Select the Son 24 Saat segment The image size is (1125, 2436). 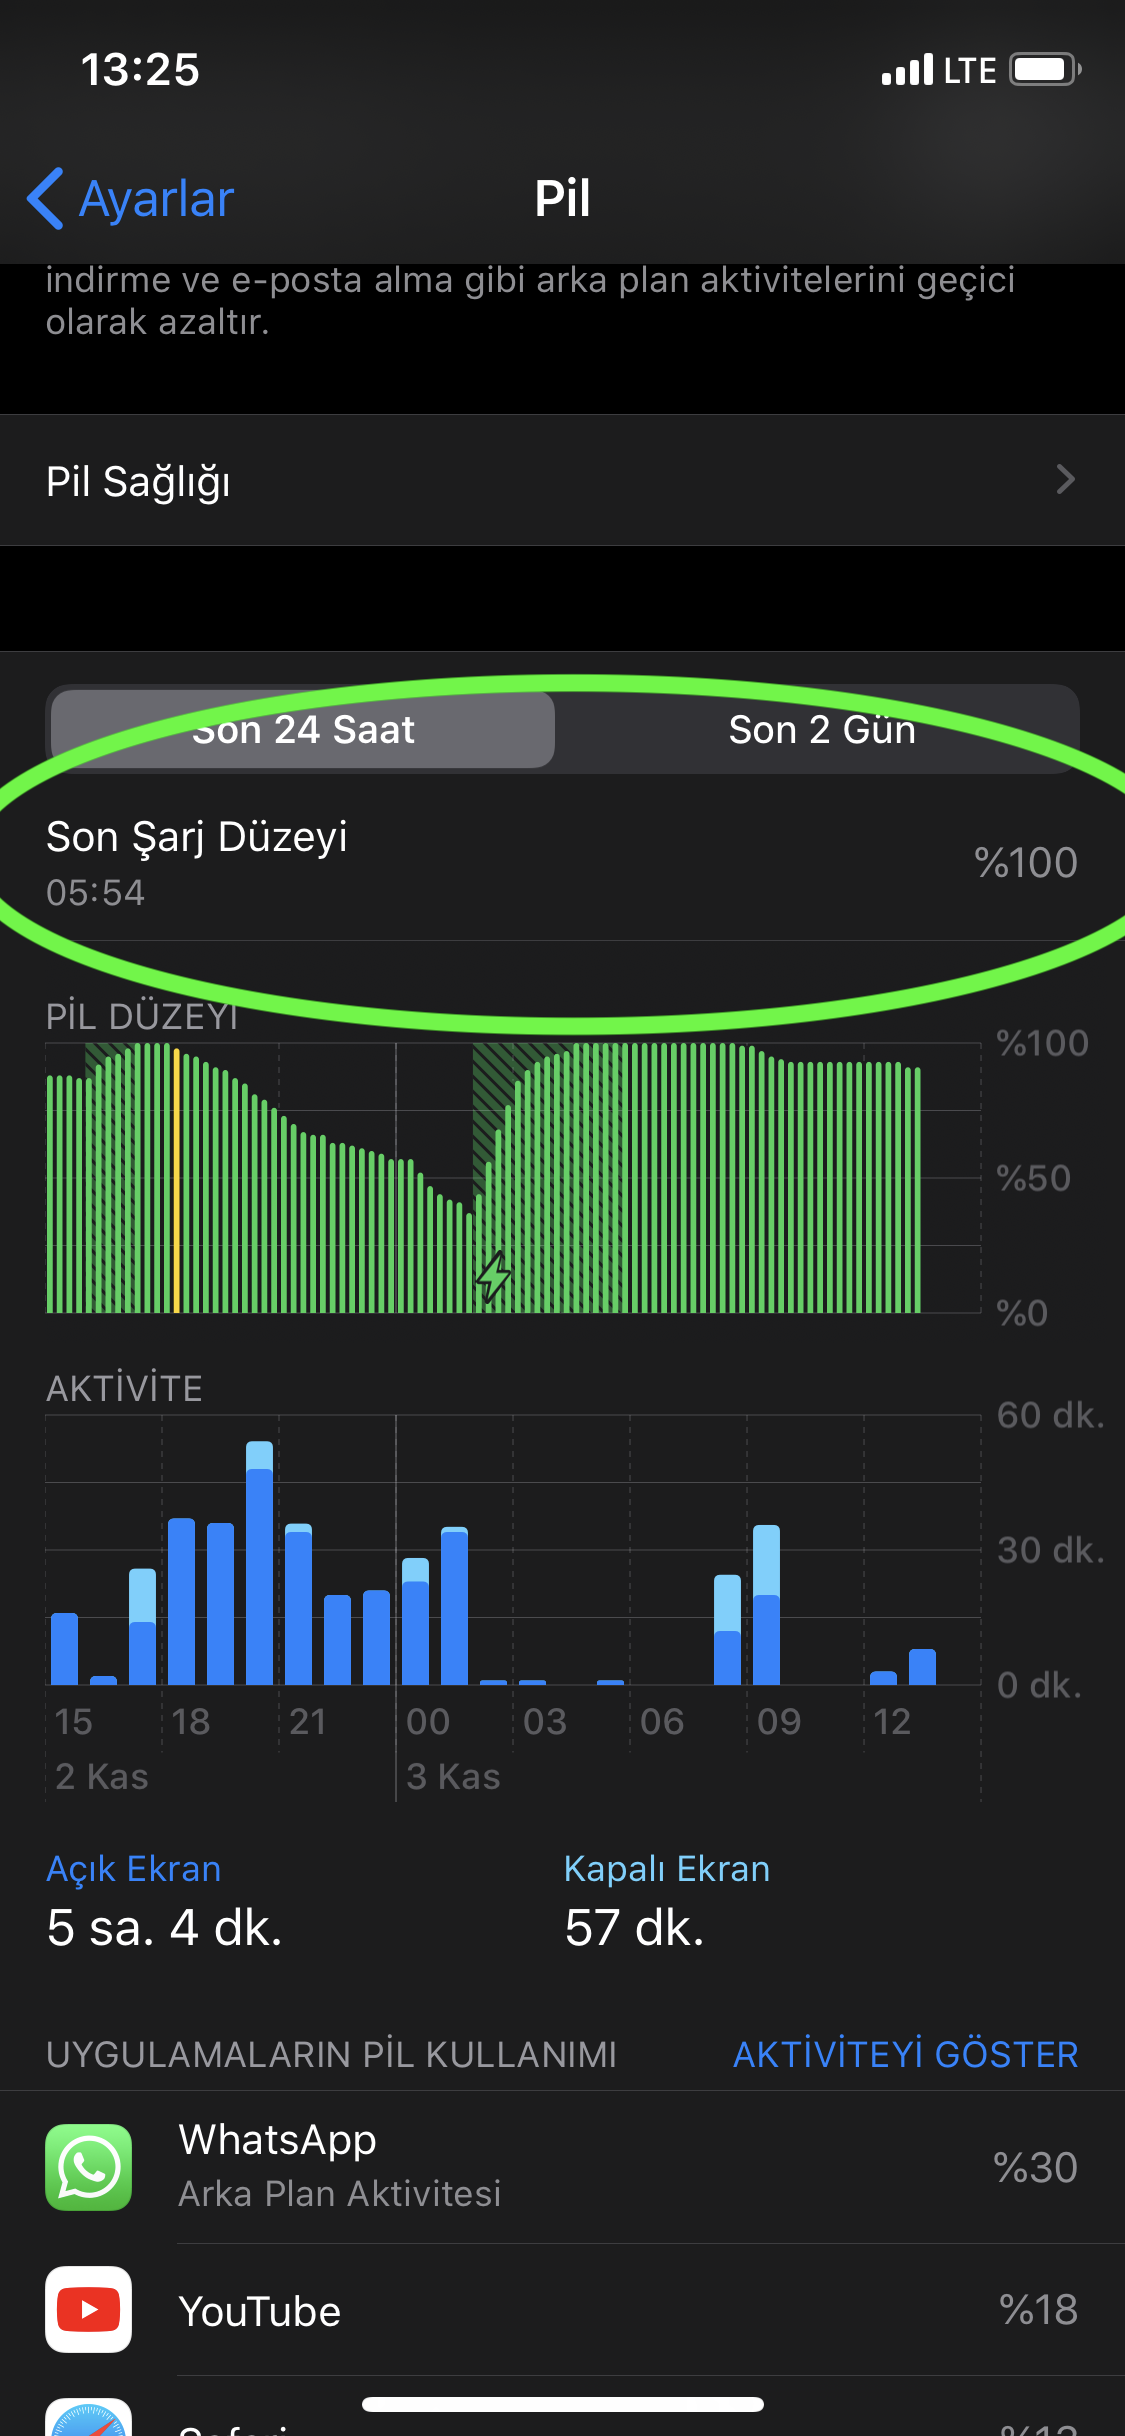(303, 730)
